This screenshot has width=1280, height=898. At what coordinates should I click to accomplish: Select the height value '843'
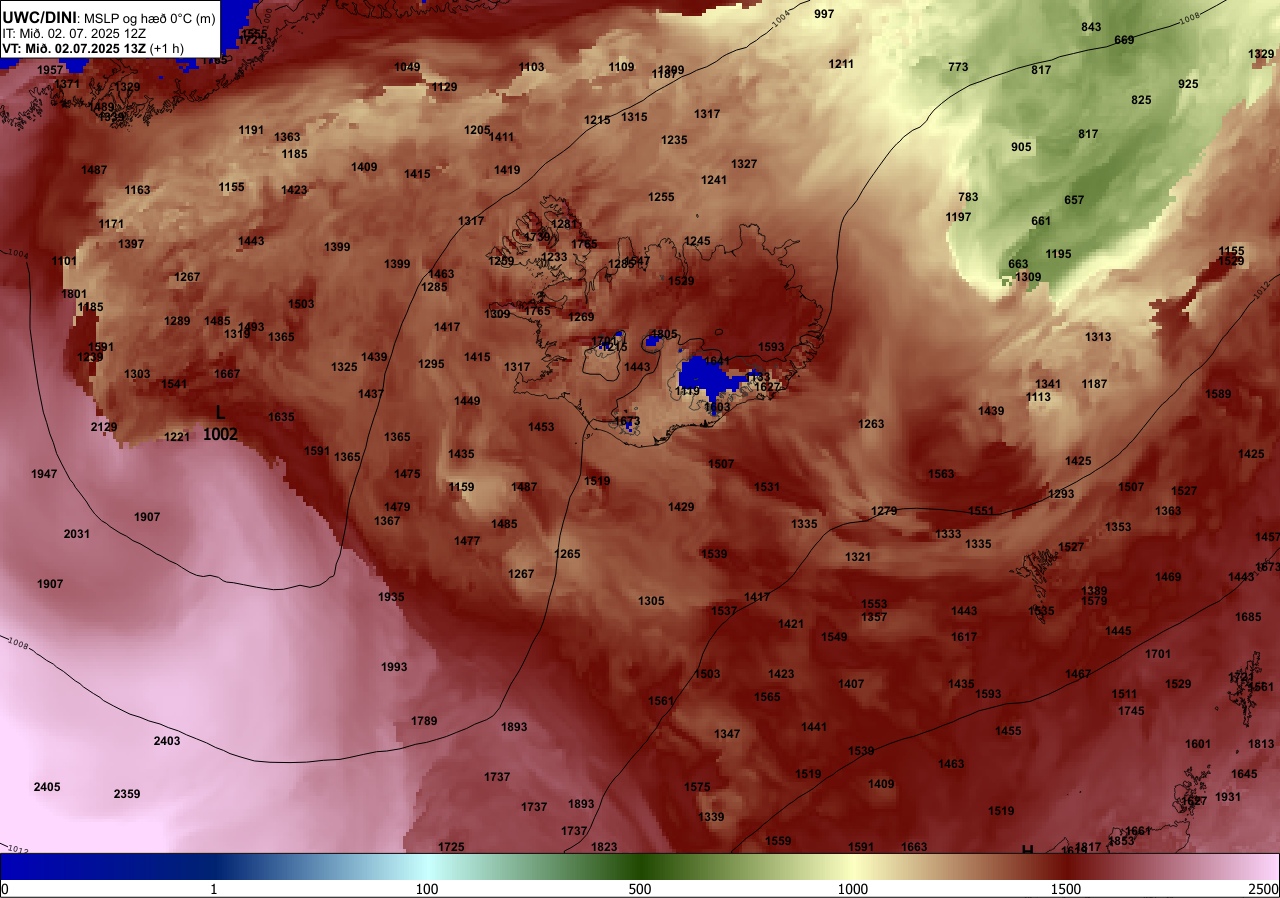[1091, 27]
